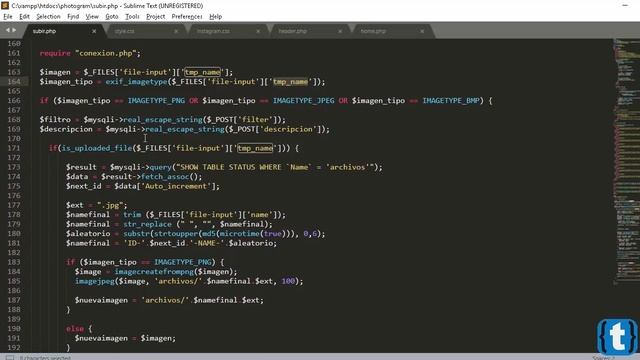The height and width of the screenshot is (360, 640).
Task: Click the right tab scroll arrow
Action: tap(14, 30)
